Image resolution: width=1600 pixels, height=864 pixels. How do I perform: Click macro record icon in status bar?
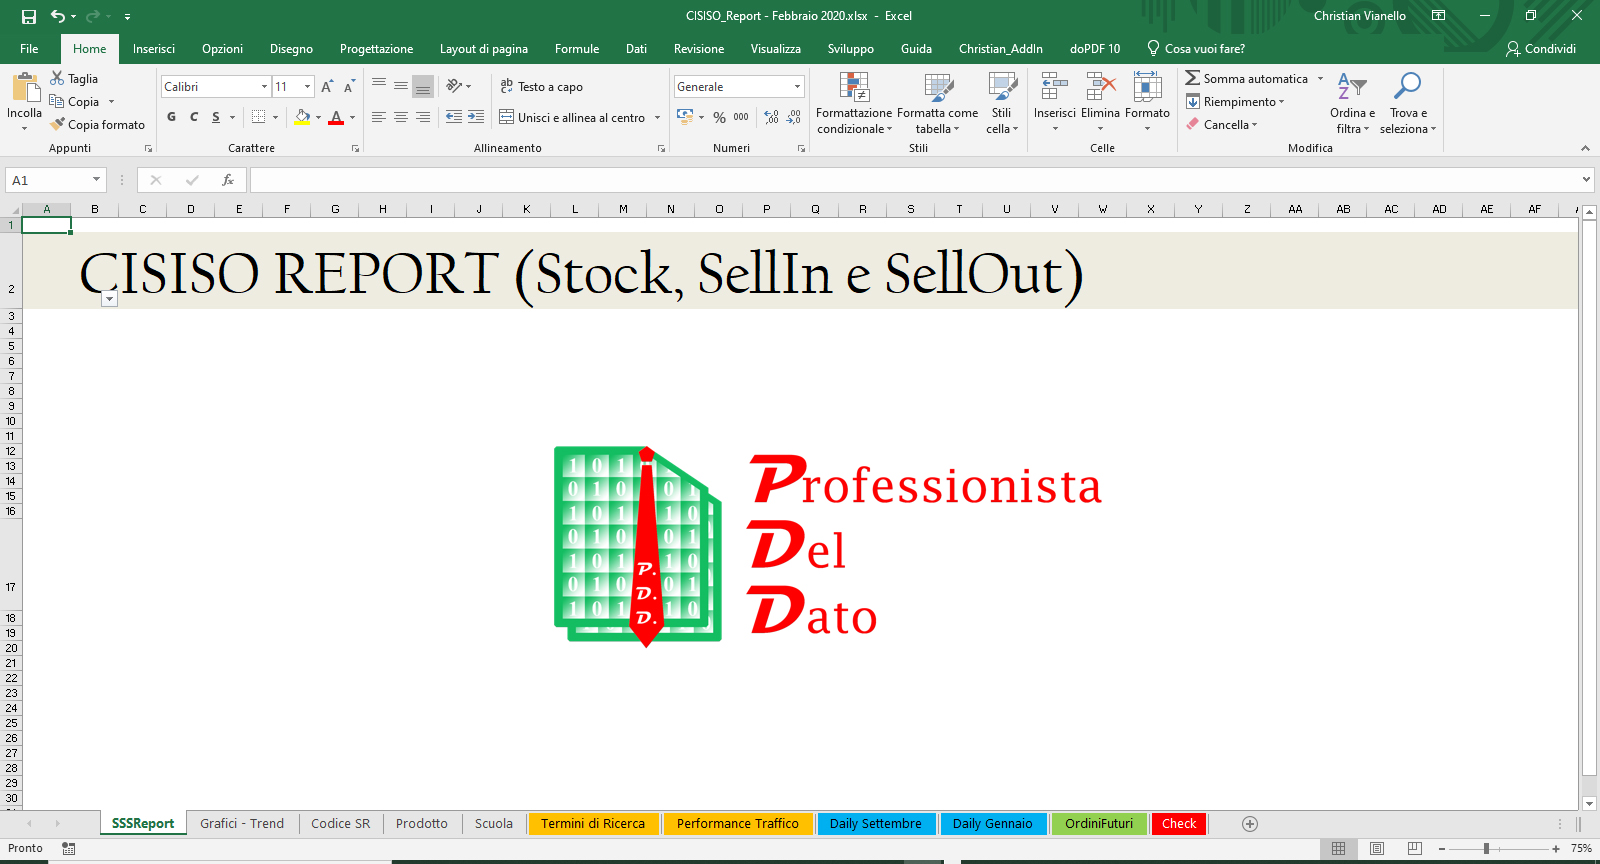pyautogui.click(x=68, y=849)
